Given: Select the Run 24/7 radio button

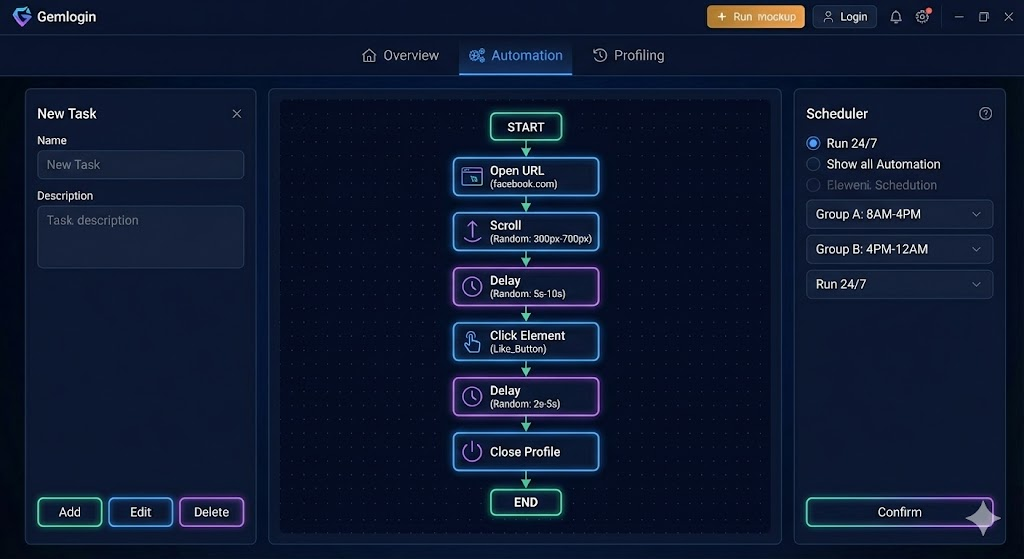Looking at the screenshot, I should [x=813, y=143].
